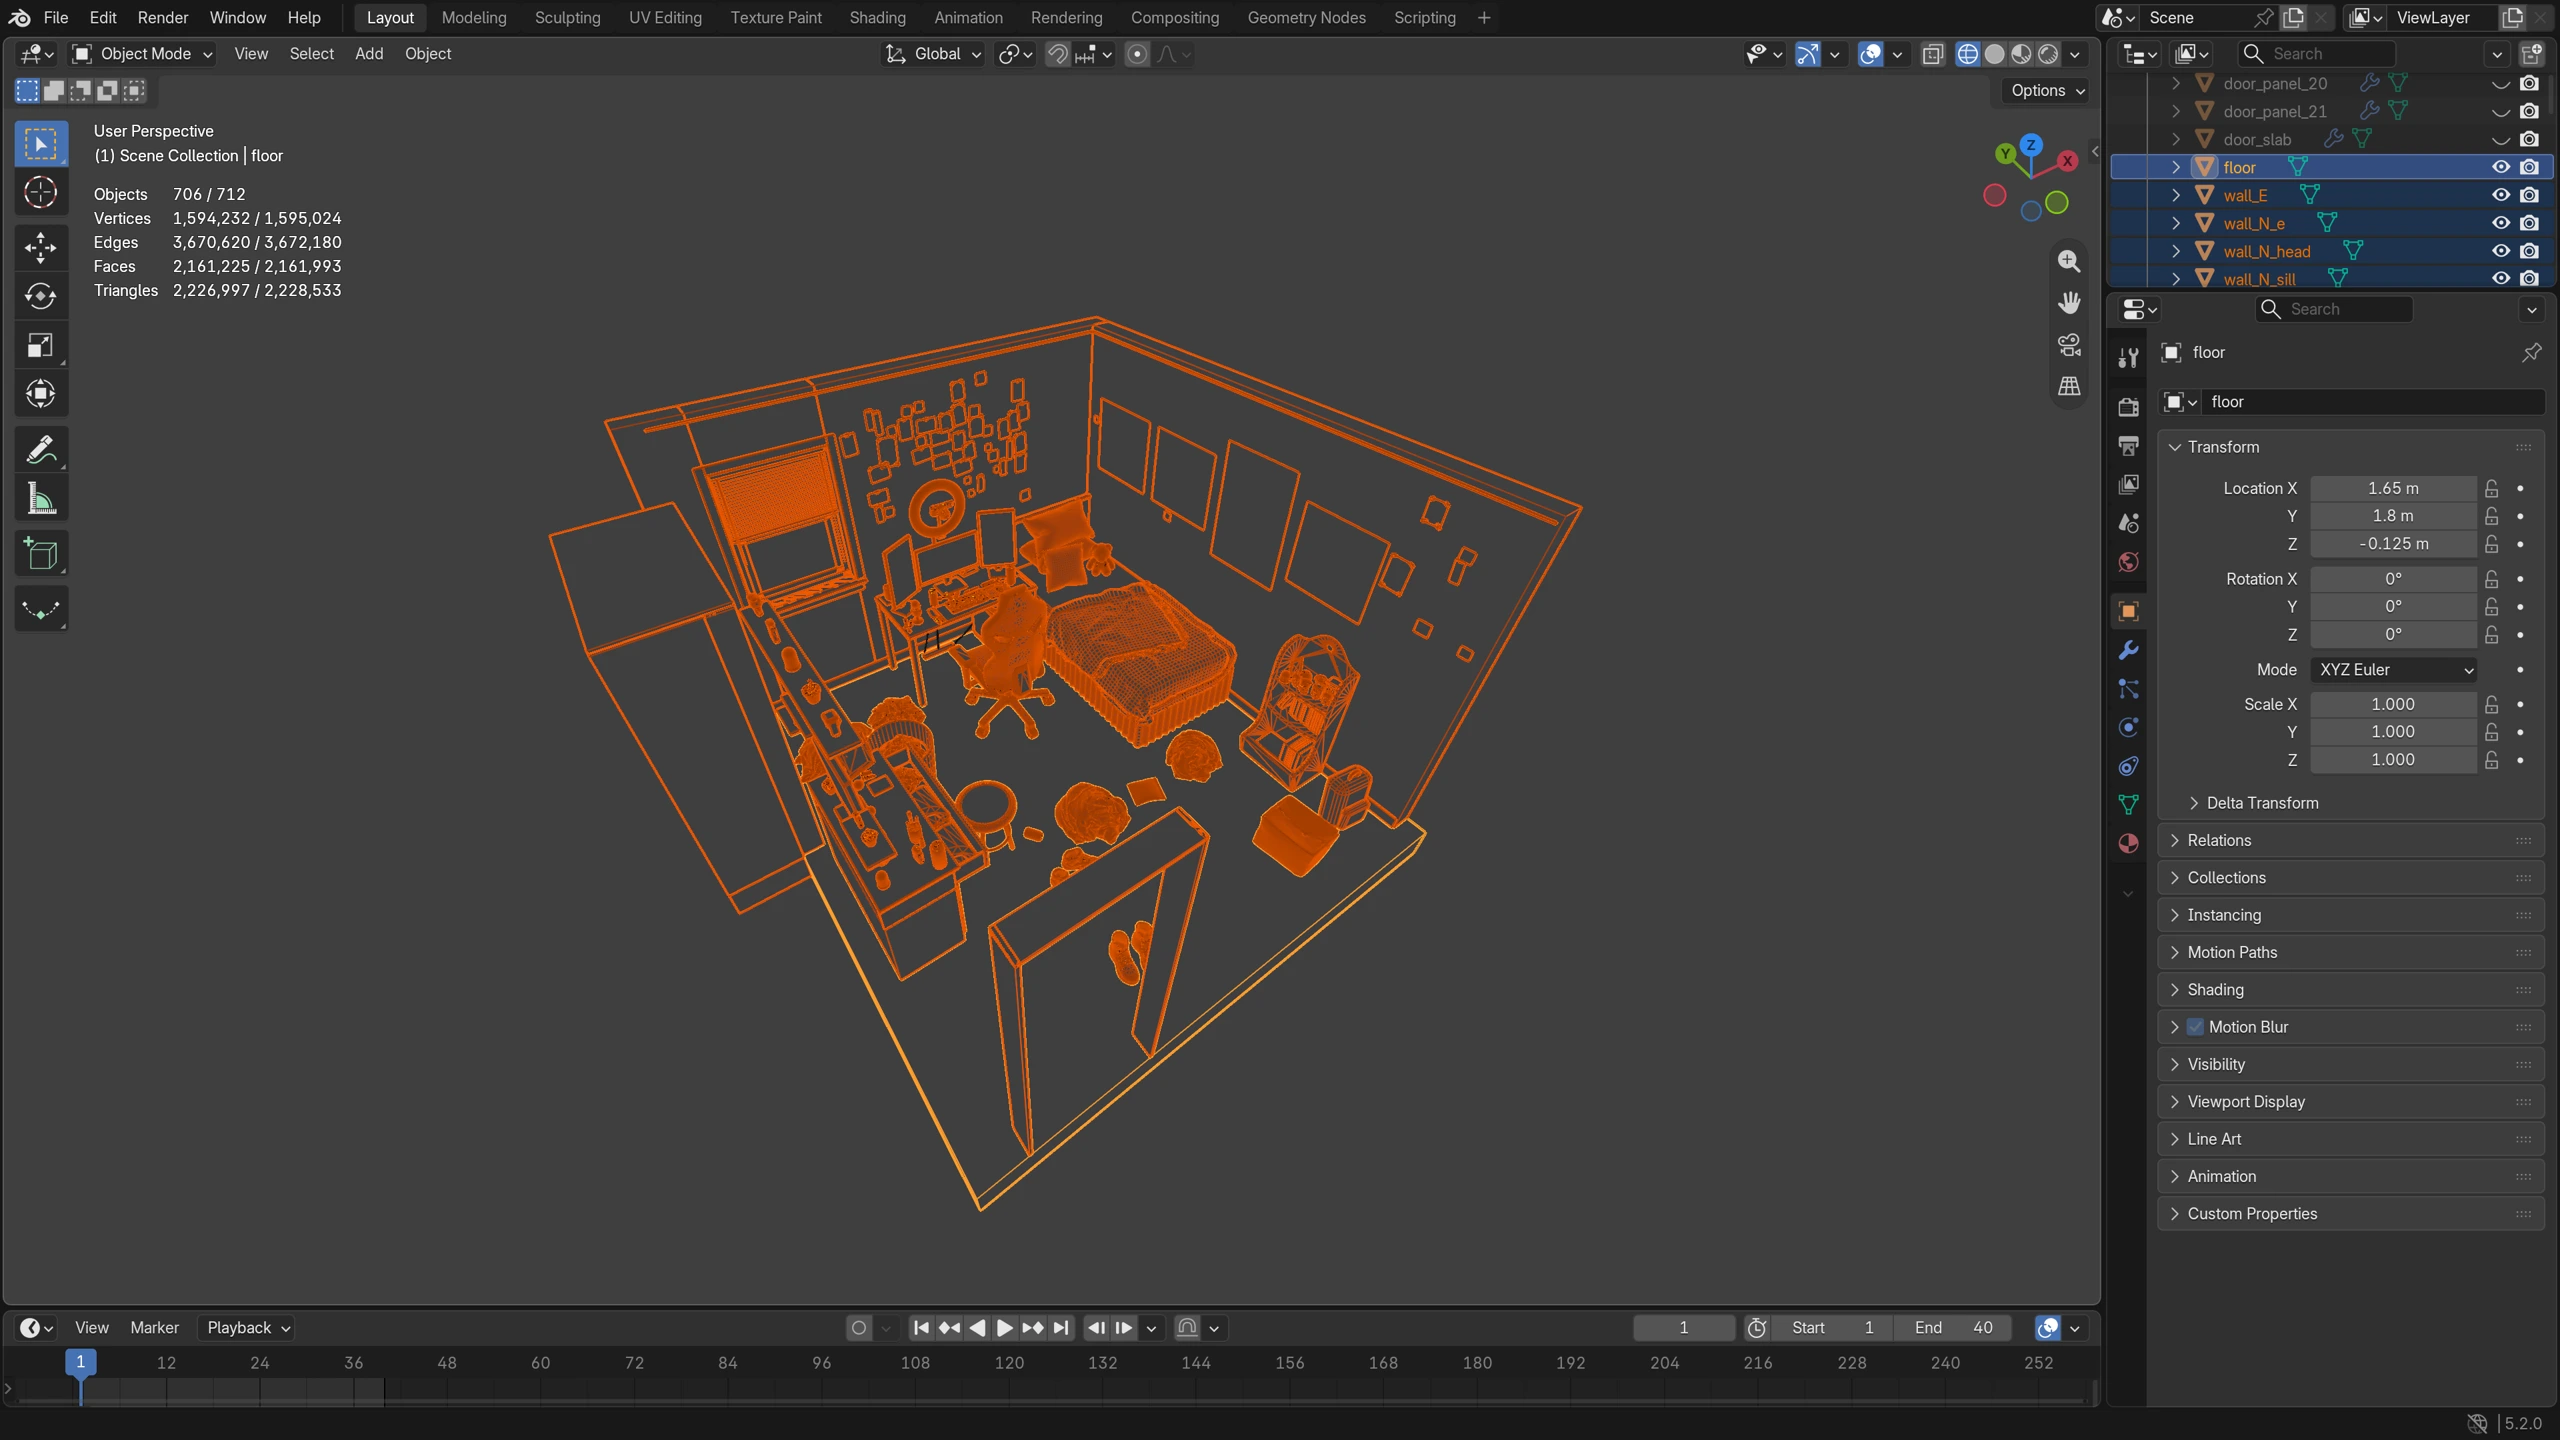The width and height of the screenshot is (2560, 1440).
Task: Switch to the Shading workspace tab
Action: click(x=877, y=17)
